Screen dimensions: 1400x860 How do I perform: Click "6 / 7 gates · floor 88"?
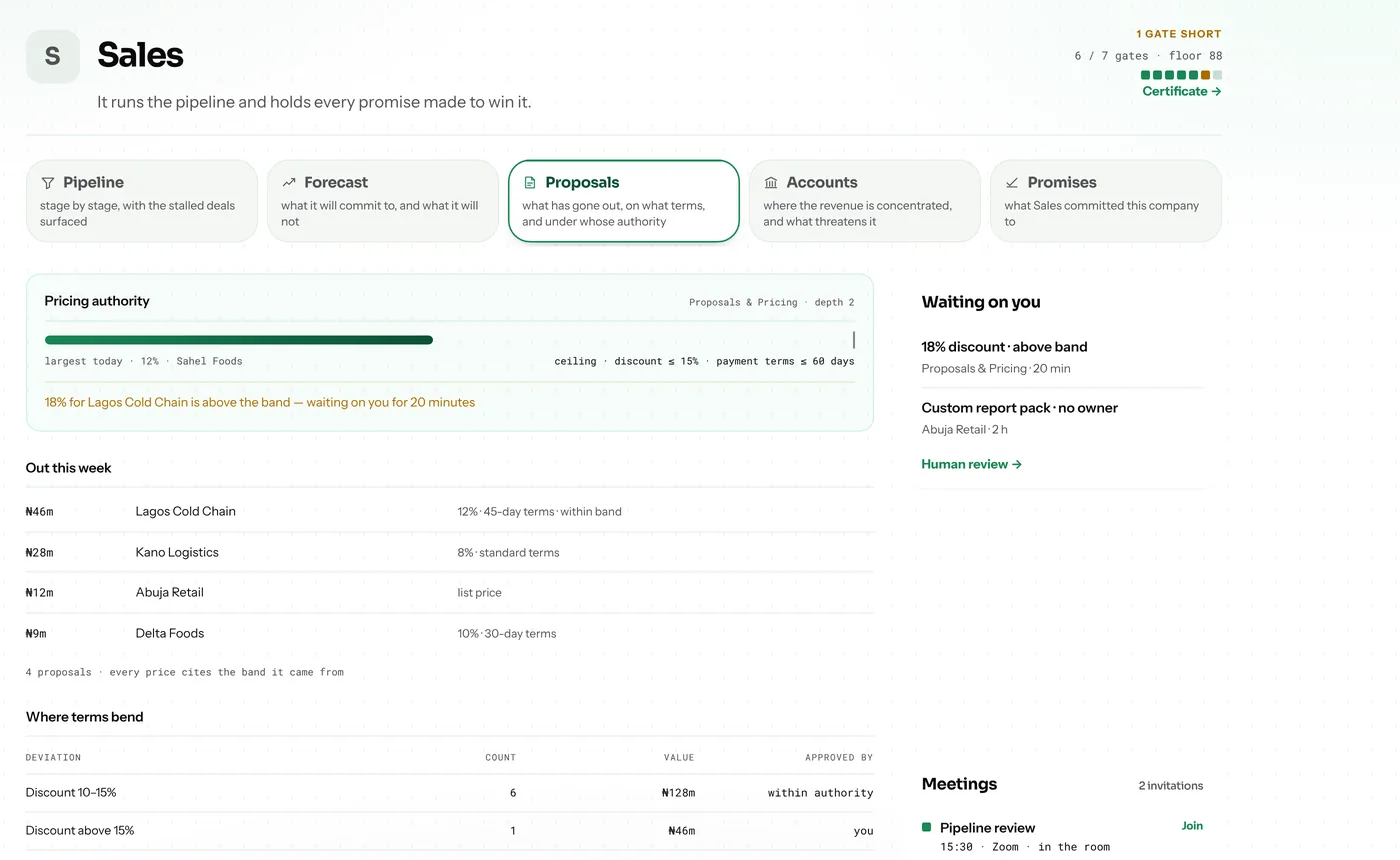pyautogui.click(x=1148, y=56)
